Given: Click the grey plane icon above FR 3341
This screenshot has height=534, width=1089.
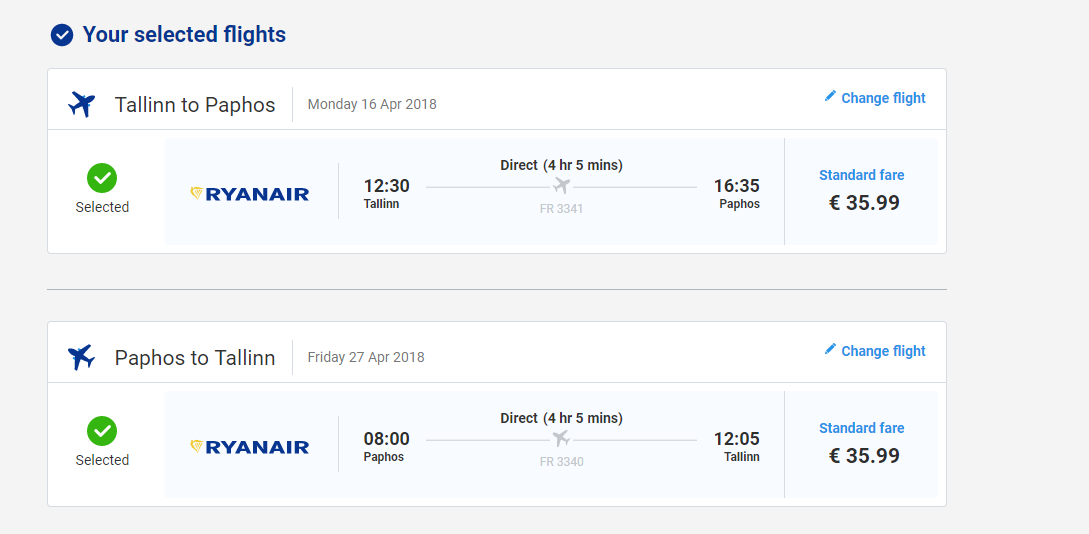Looking at the screenshot, I should point(561,186).
